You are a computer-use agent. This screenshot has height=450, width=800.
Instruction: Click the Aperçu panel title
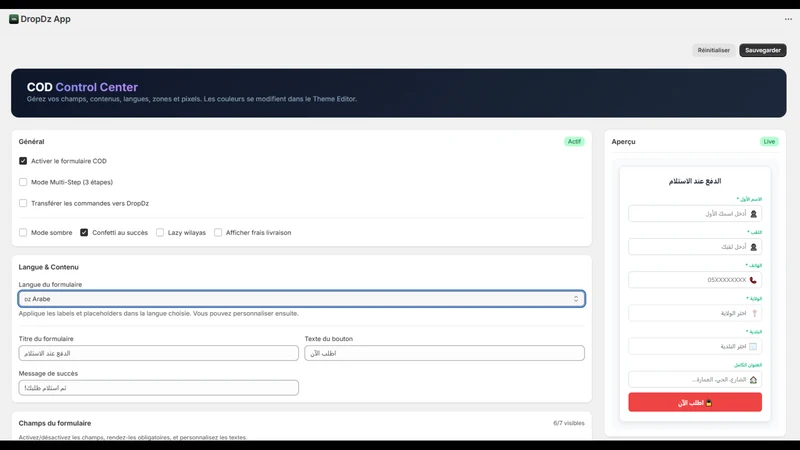tap(623, 142)
